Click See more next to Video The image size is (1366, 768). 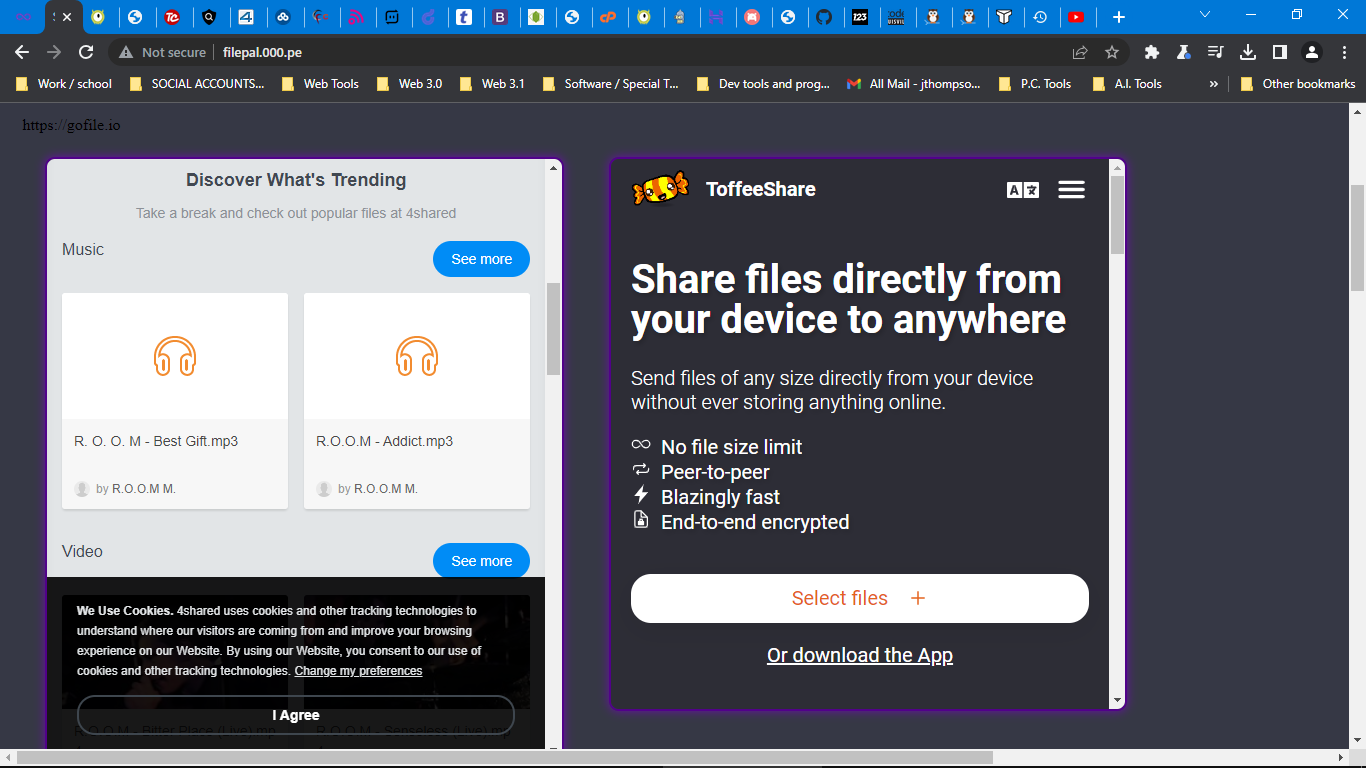pyautogui.click(x=481, y=561)
